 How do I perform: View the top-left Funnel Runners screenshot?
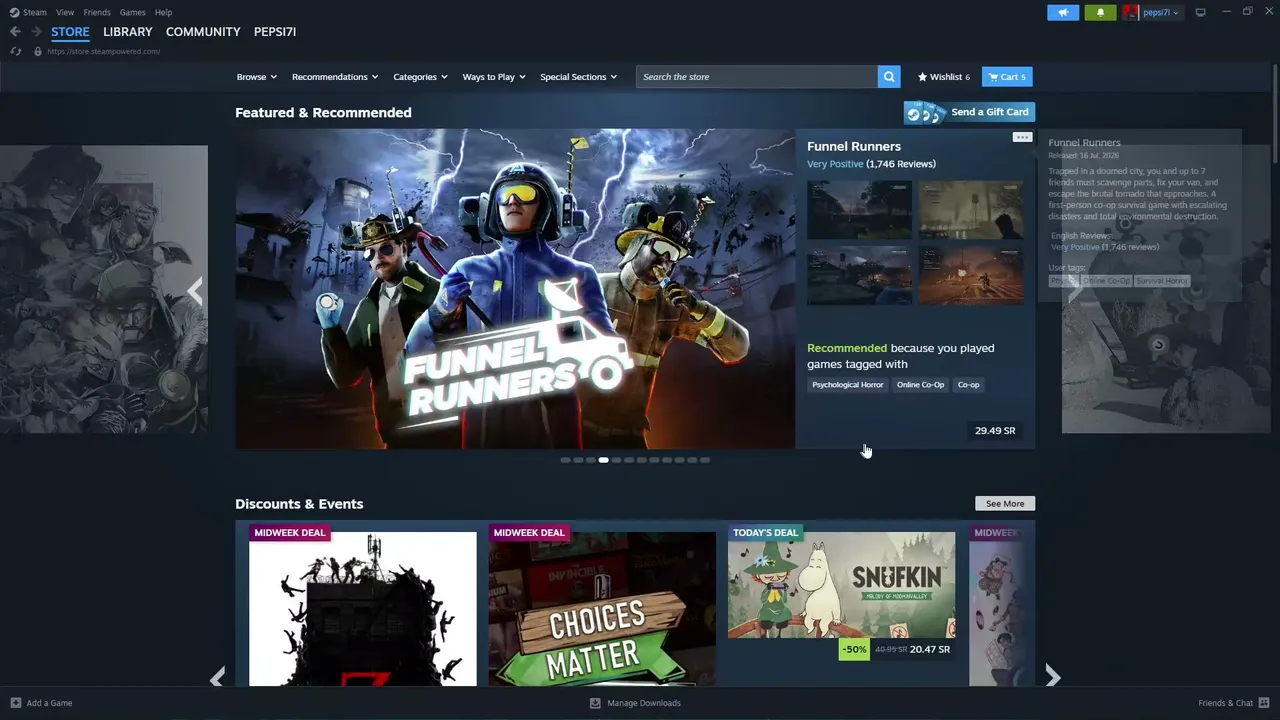[860, 210]
